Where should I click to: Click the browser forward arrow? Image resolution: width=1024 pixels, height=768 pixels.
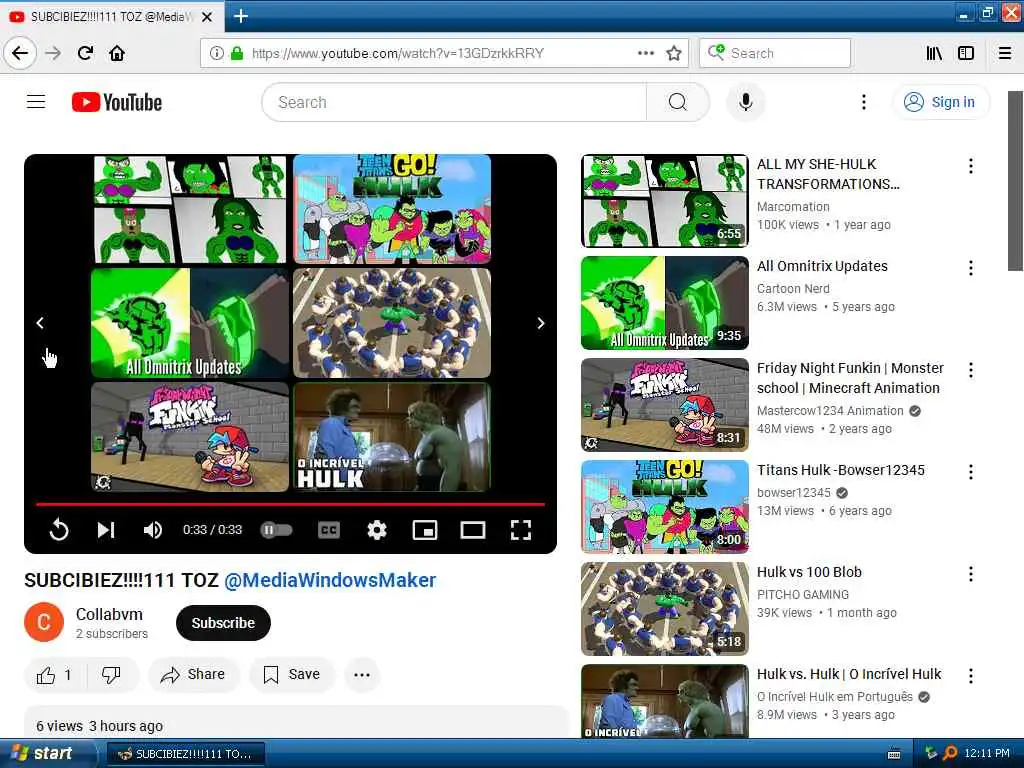point(53,53)
